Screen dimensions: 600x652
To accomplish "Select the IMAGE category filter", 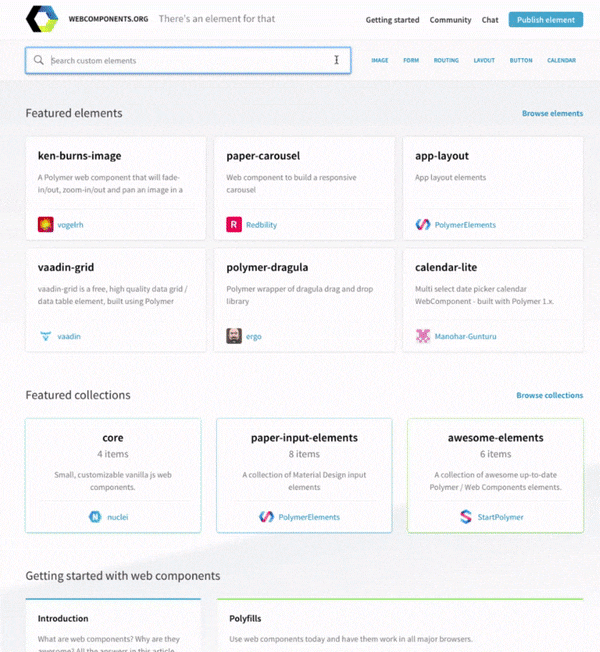I will point(380,61).
